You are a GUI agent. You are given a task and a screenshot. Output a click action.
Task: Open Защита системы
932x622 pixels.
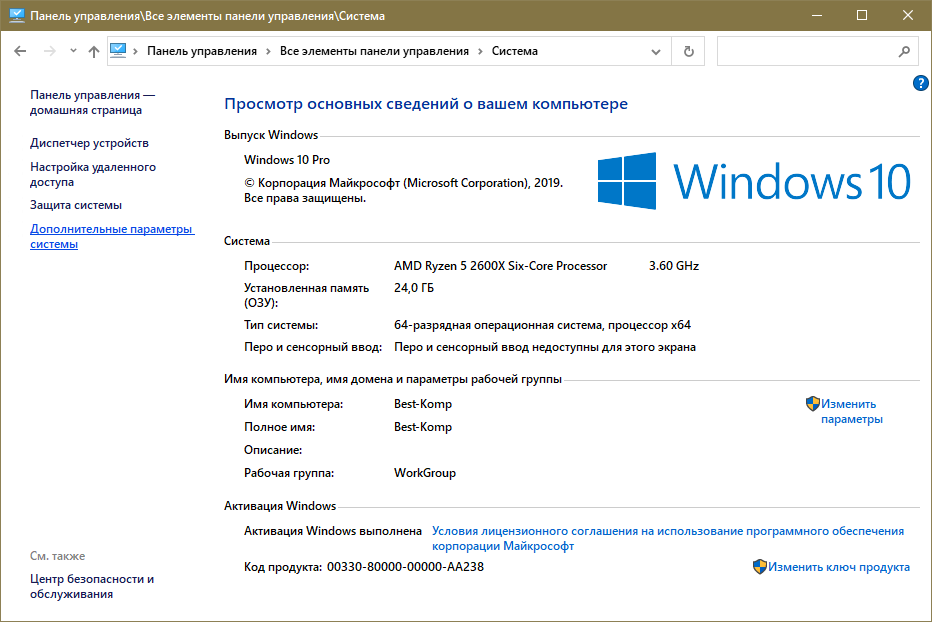(x=76, y=205)
